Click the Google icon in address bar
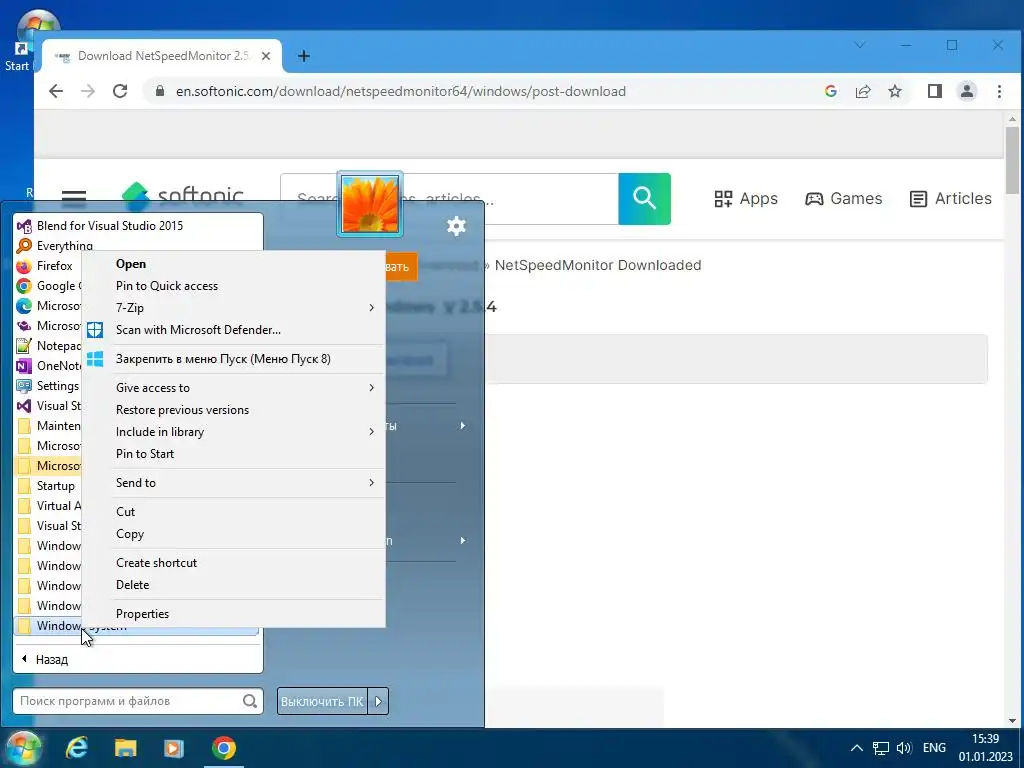1024x768 pixels. coord(831,91)
